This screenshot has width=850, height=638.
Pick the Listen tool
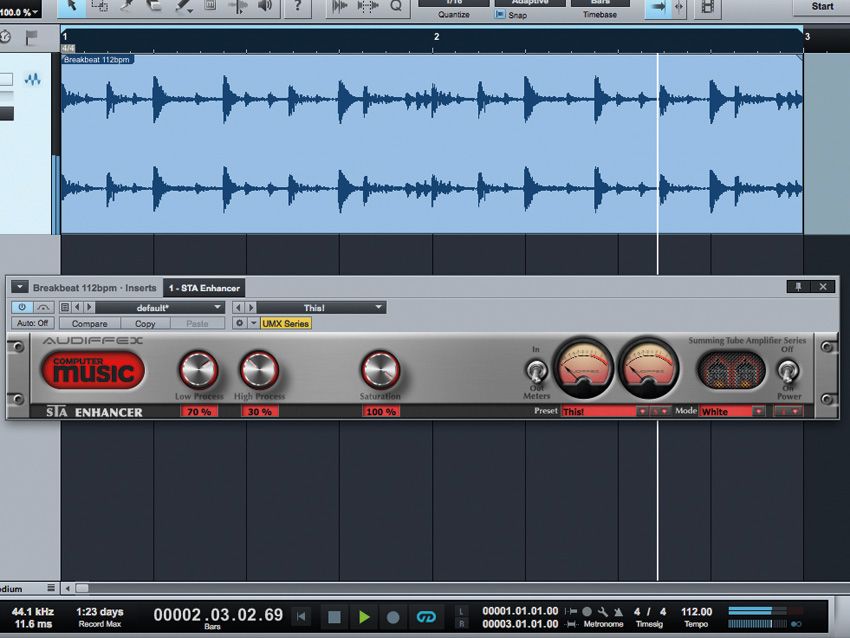(x=262, y=8)
